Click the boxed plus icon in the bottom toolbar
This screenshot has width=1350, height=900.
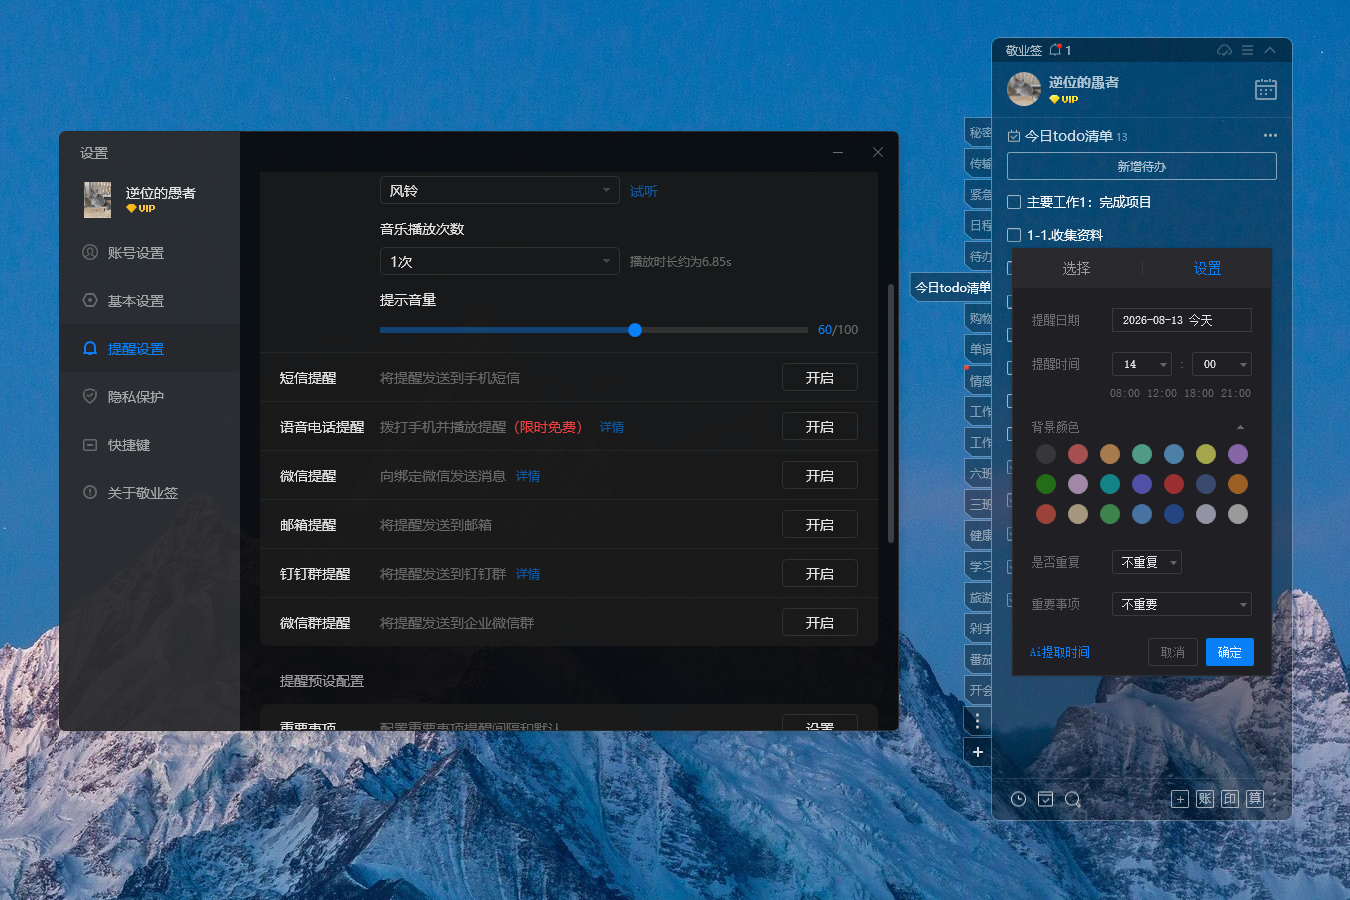pyautogui.click(x=1180, y=799)
